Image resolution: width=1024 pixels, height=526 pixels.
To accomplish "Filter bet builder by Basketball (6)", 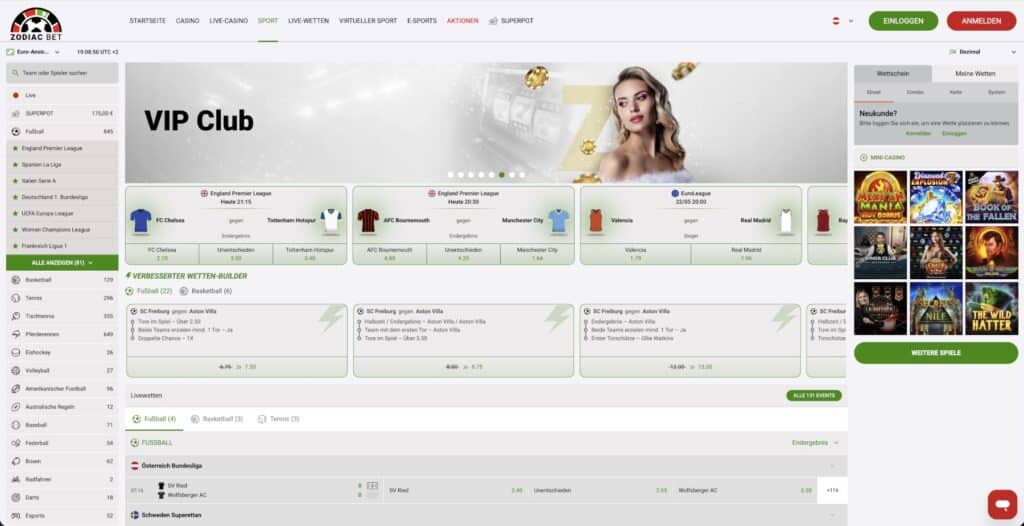I will tap(206, 291).
